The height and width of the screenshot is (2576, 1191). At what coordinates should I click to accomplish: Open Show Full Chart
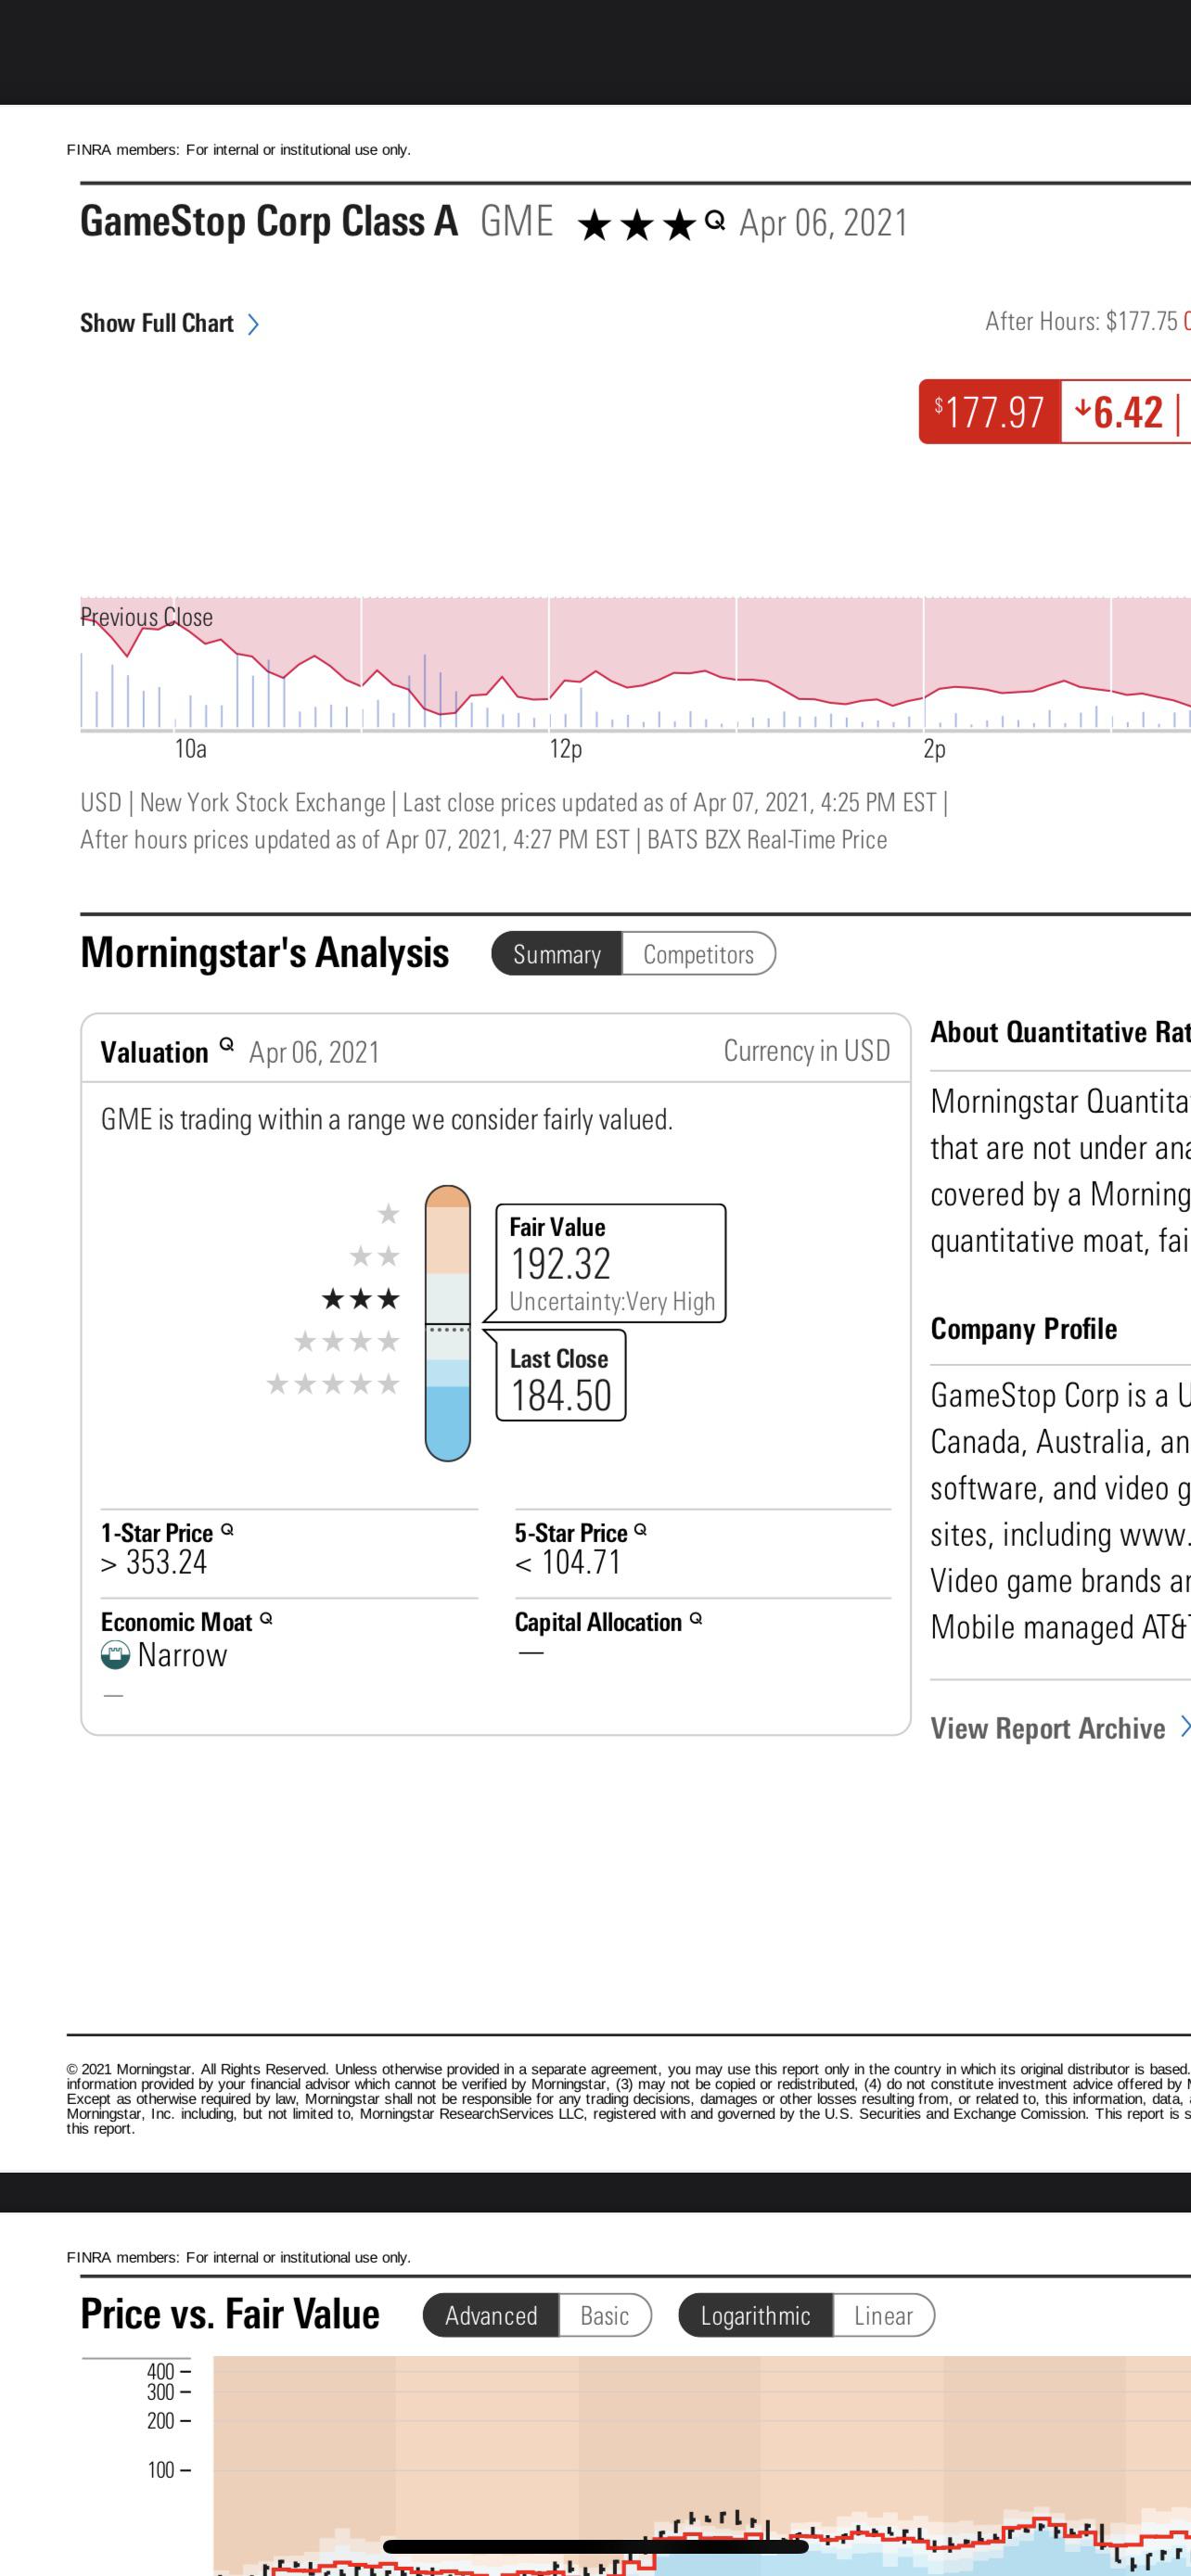pos(155,322)
